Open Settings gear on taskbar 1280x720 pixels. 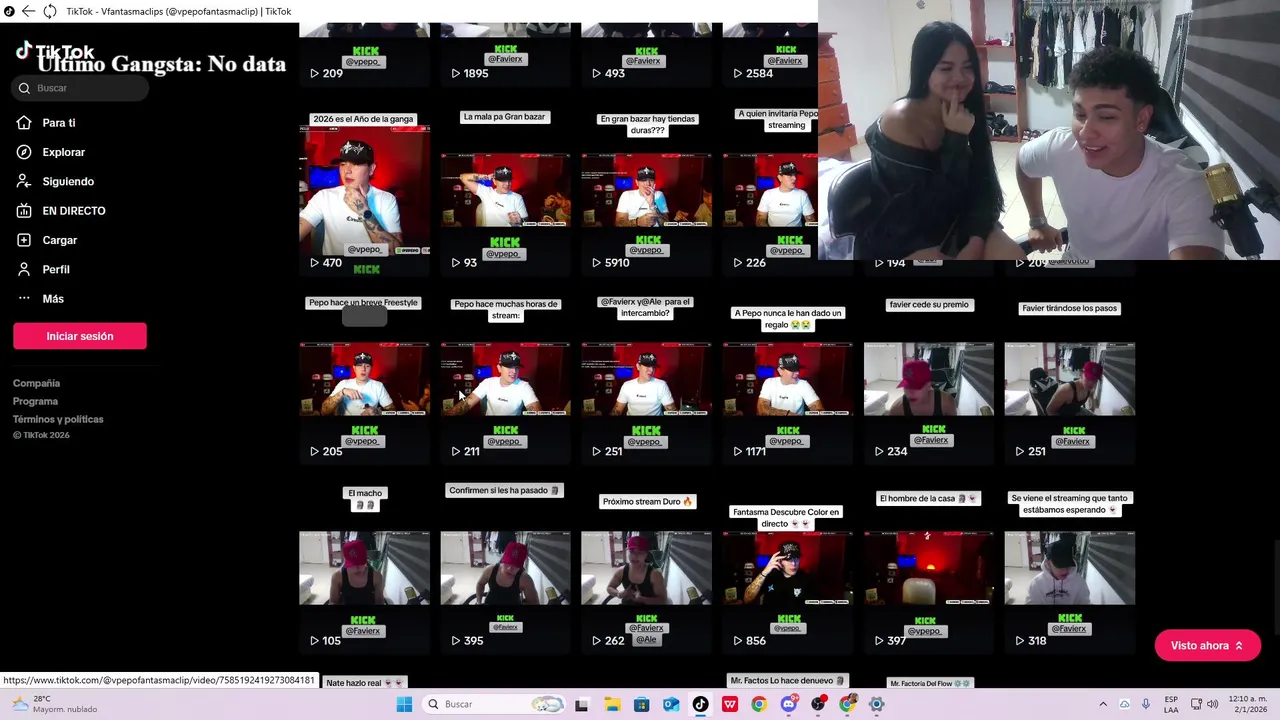[877, 704]
